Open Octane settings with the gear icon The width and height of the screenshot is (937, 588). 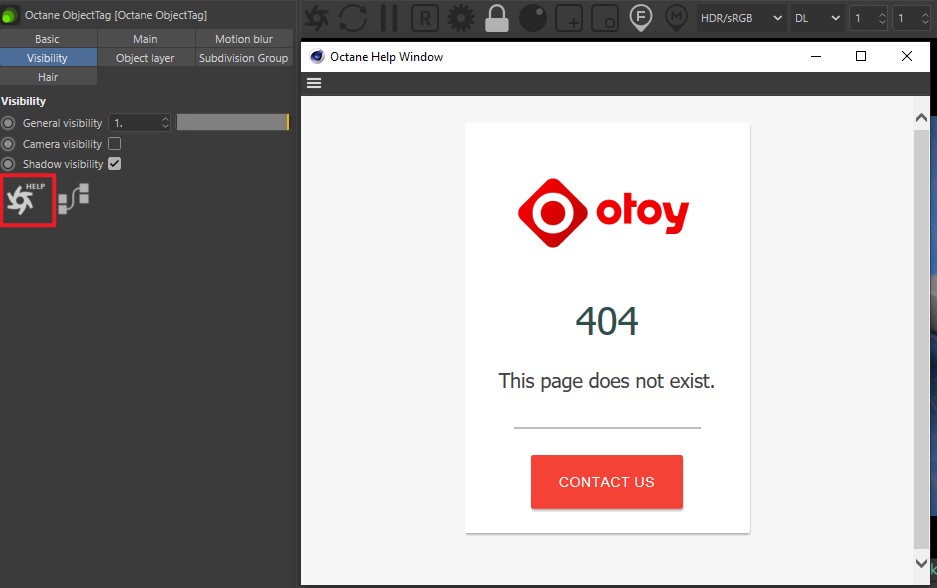(461, 18)
